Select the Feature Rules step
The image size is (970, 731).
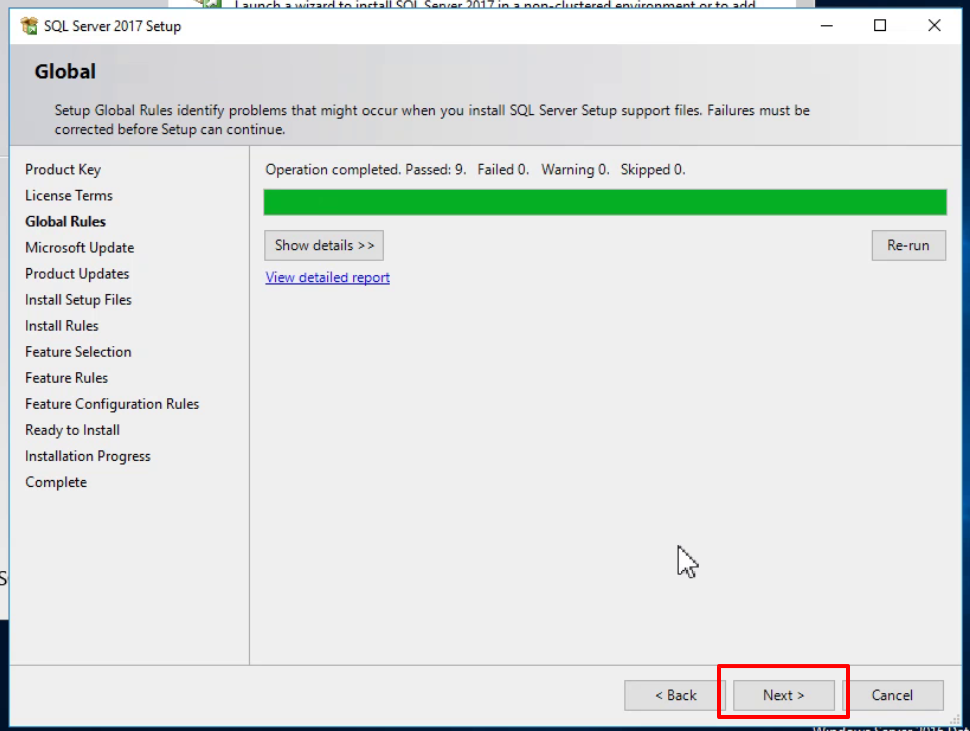pos(67,377)
